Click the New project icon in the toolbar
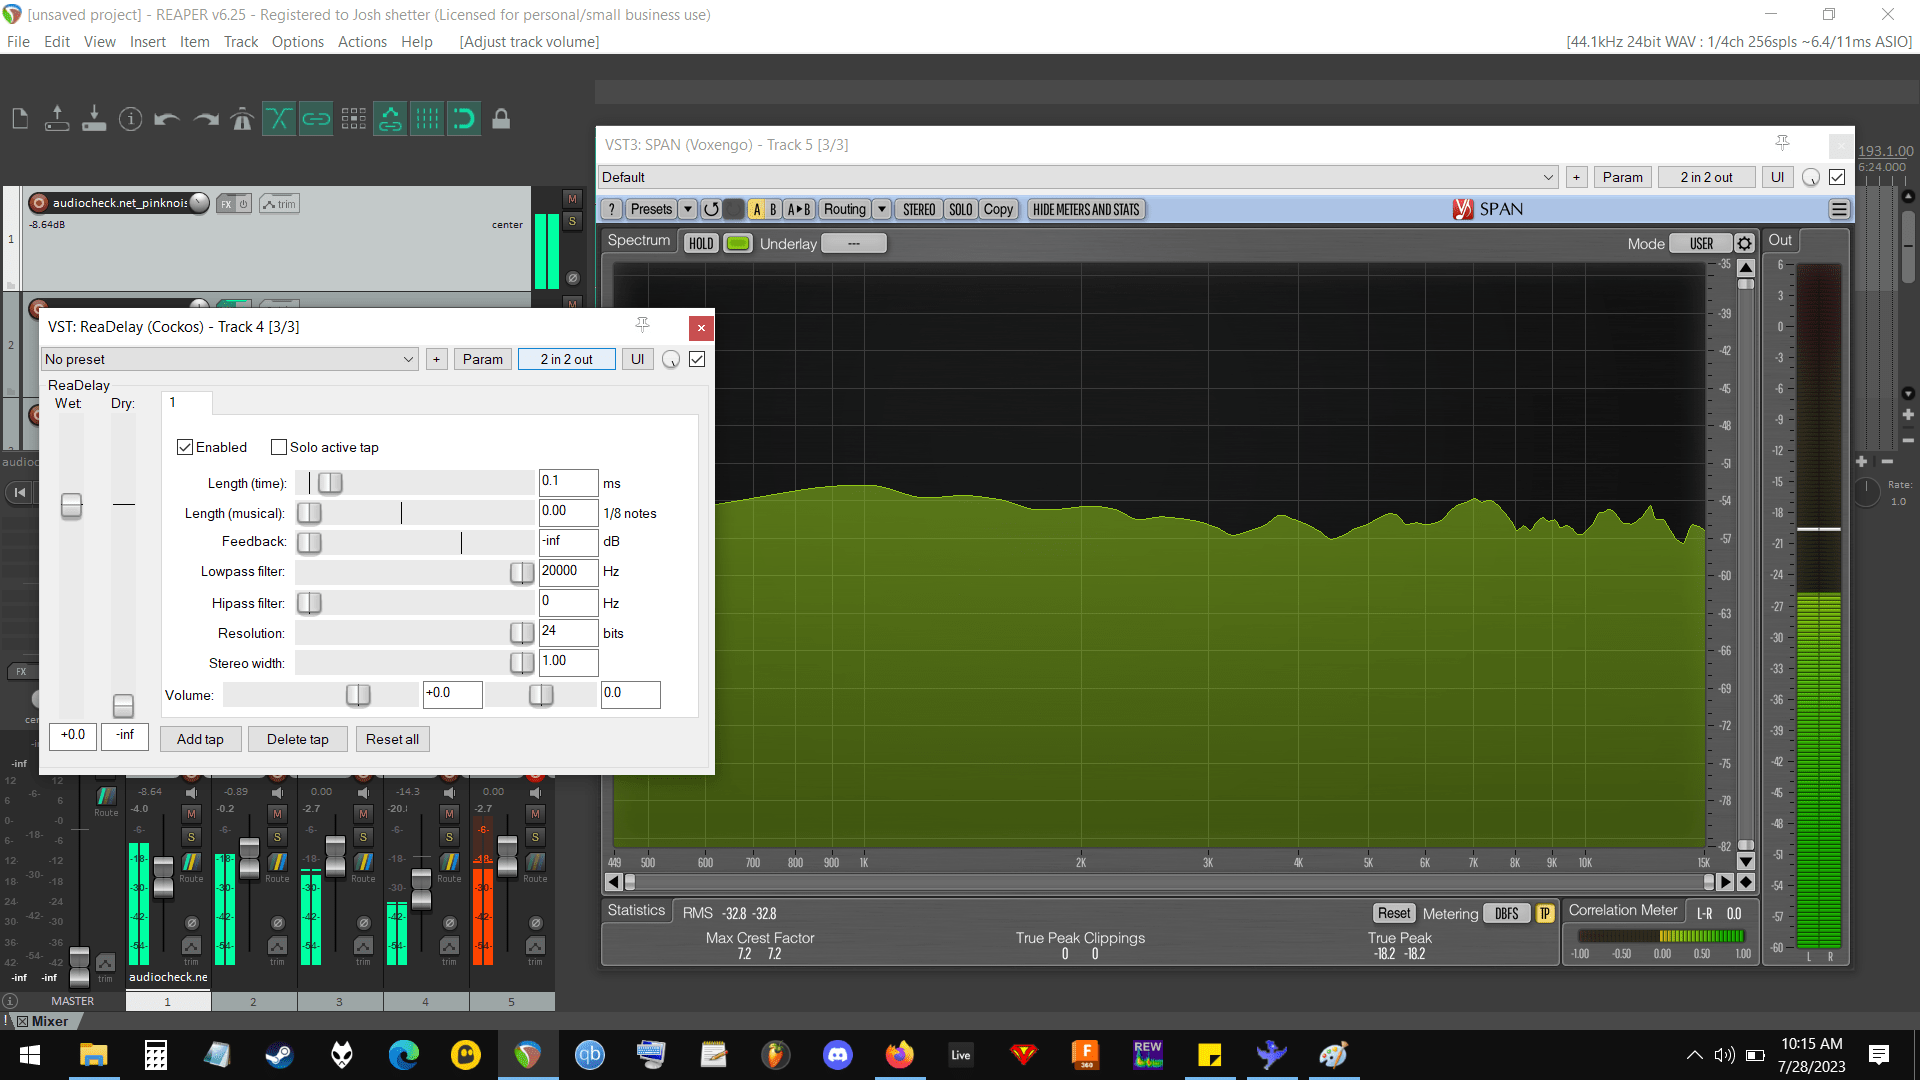The width and height of the screenshot is (1920, 1080). click(20, 119)
